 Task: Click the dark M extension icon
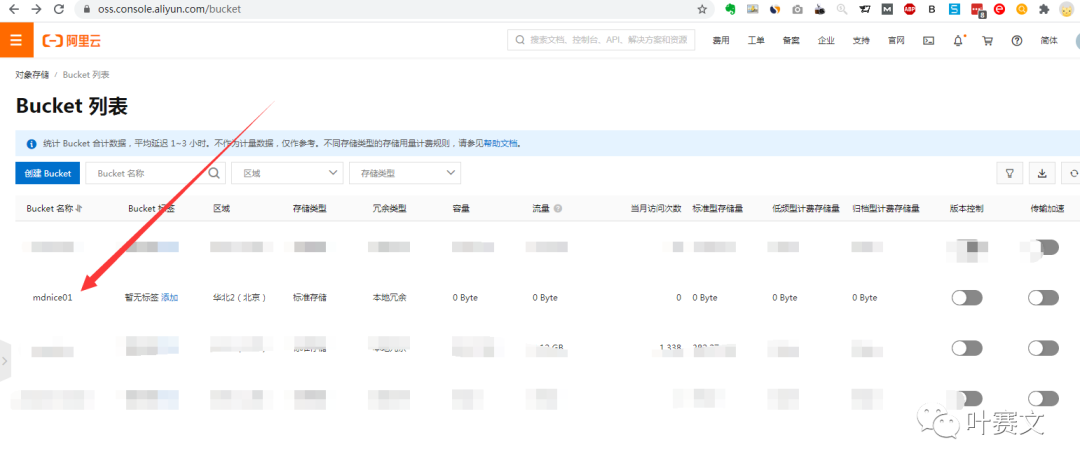click(887, 10)
